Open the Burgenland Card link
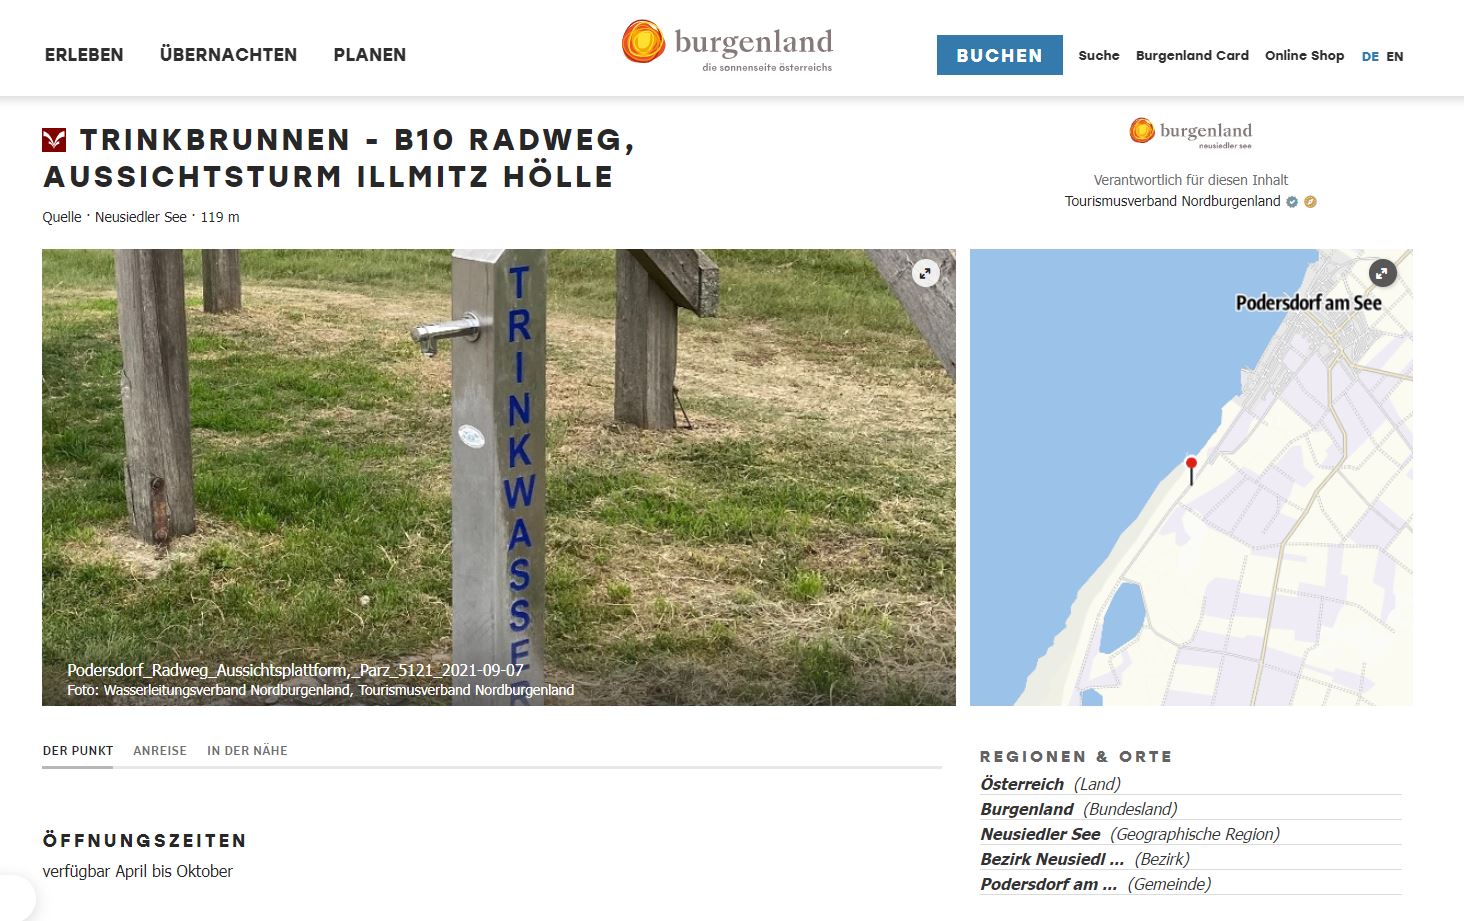1464x921 pixels. tap(1192, 56)
